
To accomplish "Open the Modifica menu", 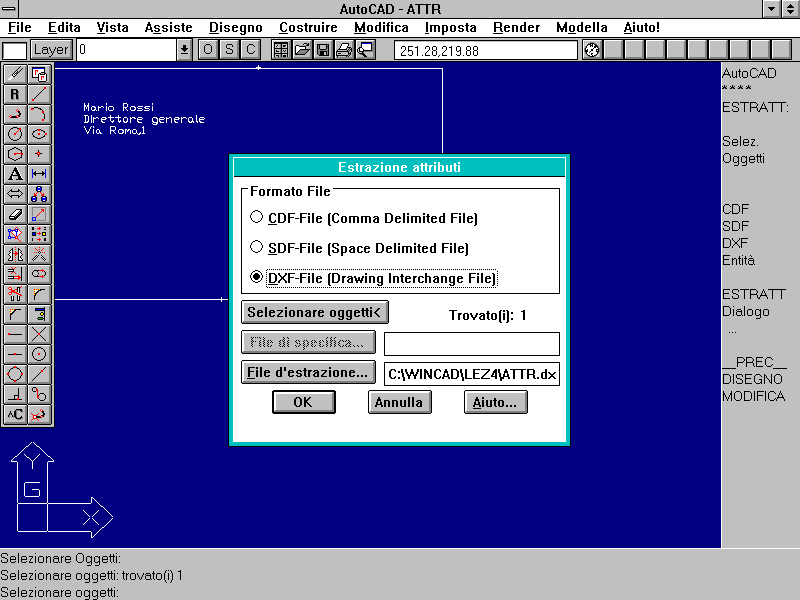I will (x=381, y=28).
